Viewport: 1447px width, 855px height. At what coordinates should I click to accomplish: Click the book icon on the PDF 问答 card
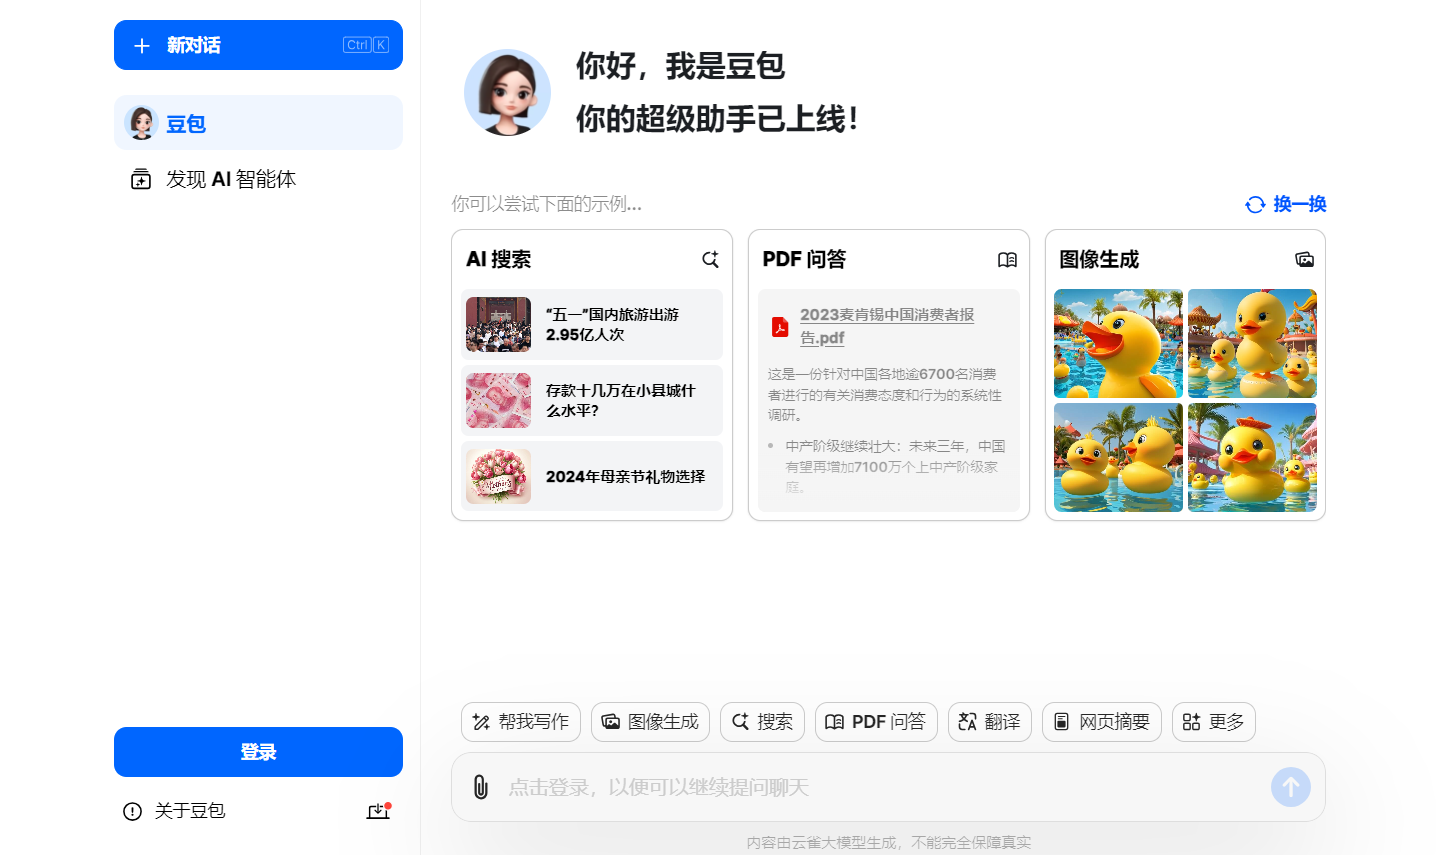point(1006,259)
